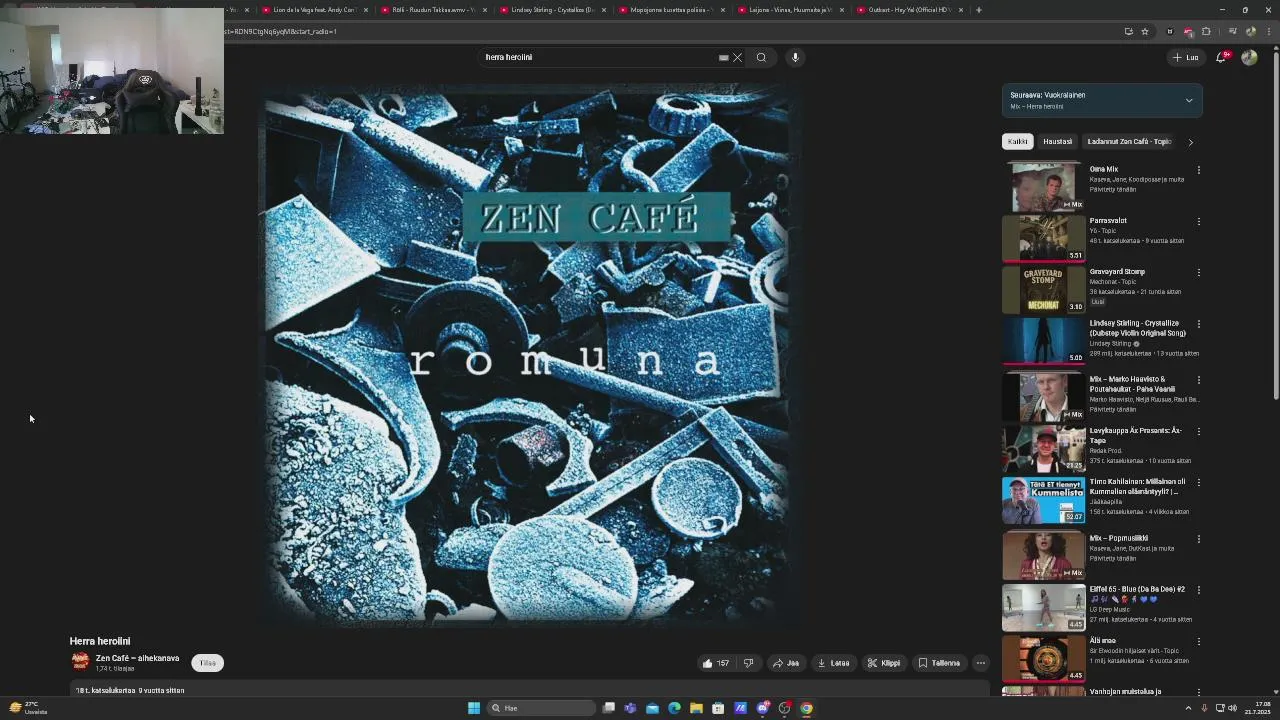Open the Graveyard Stomp thumbnail
Viewport: 1280px width, 720px height.
[1043, 289]
